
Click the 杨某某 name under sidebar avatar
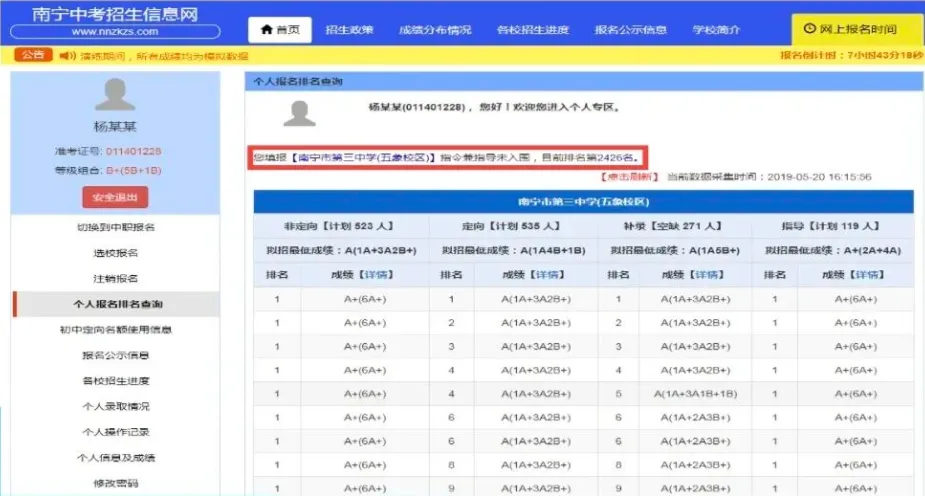[115, 127]
